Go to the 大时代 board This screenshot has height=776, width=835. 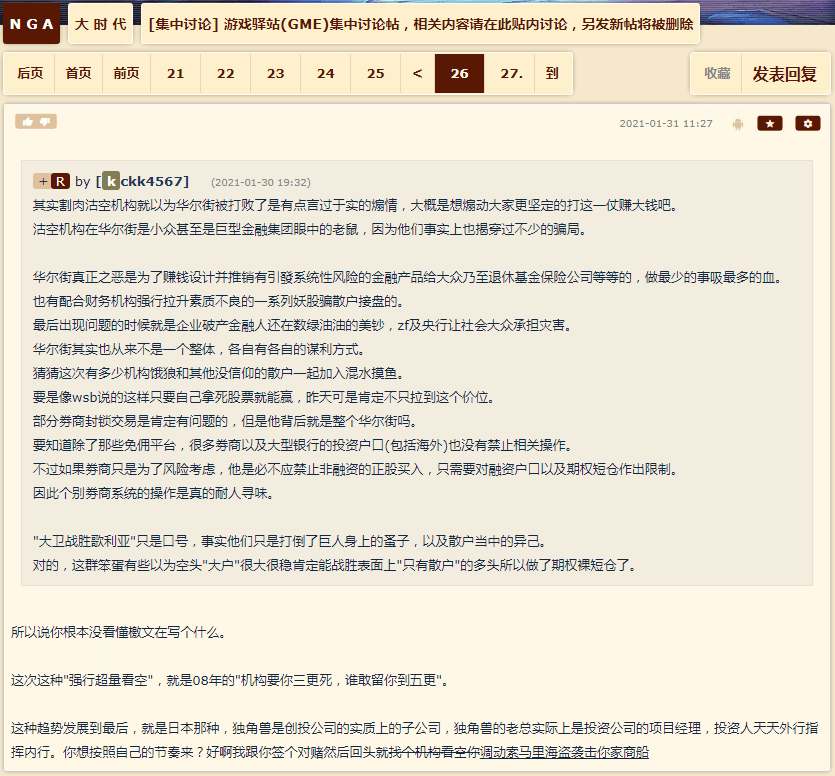[100, 24]
